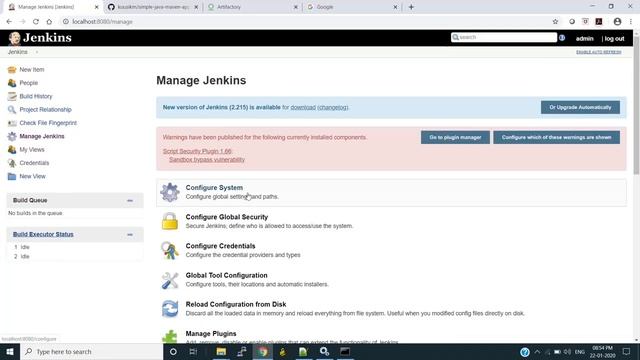Open the Jenkins breadcrumb dropdown arrow
This screenshot has width=640, height=360.
pyautogui.click(x=37, y=52)
